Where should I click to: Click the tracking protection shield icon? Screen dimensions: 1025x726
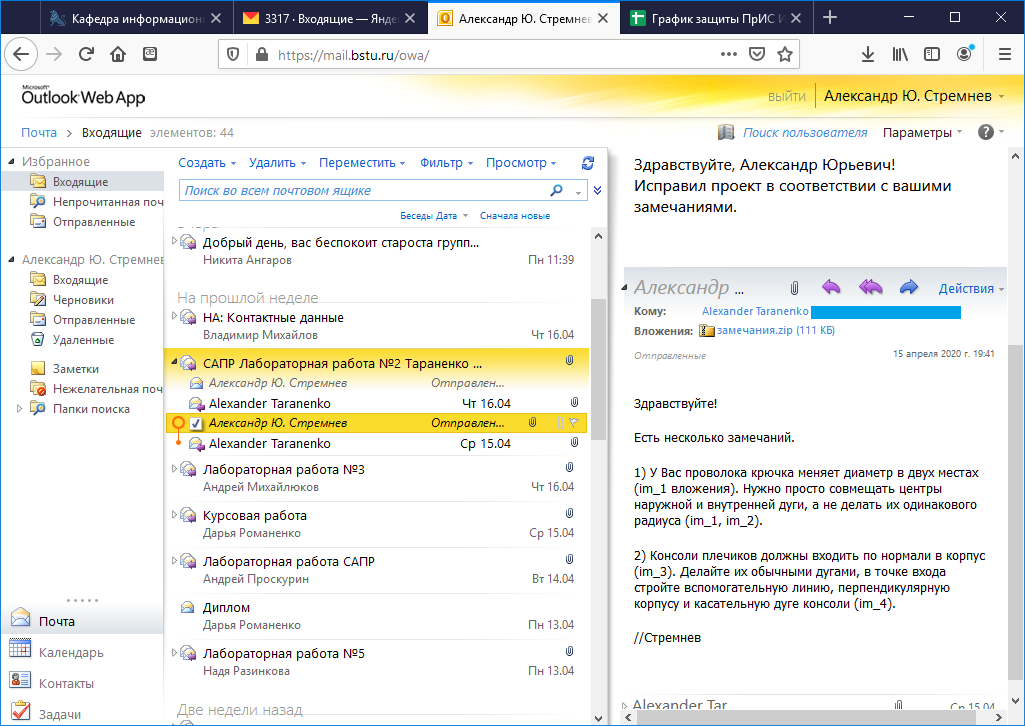point(233,54)
